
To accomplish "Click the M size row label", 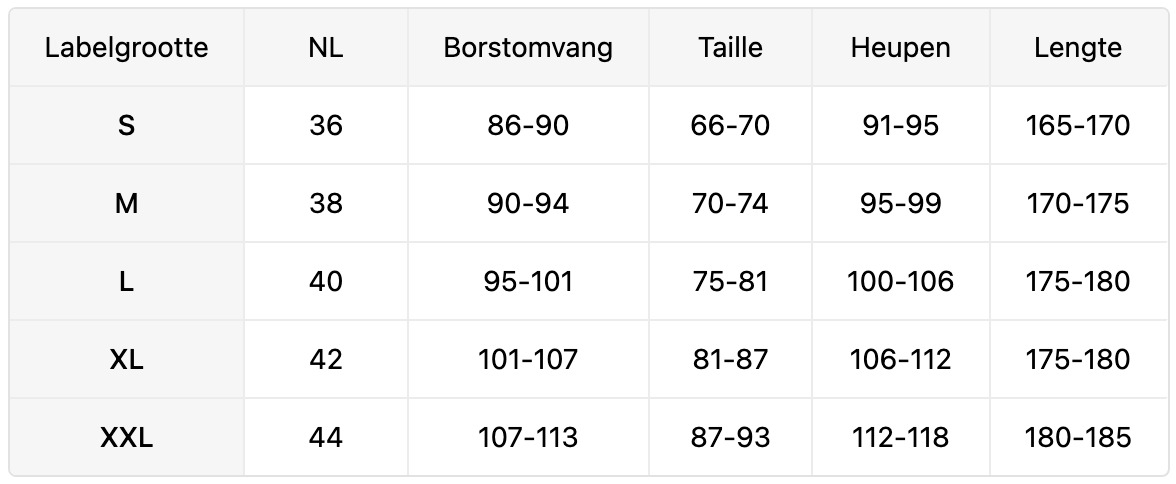I will pyautogui.click(x=127, y=204).
